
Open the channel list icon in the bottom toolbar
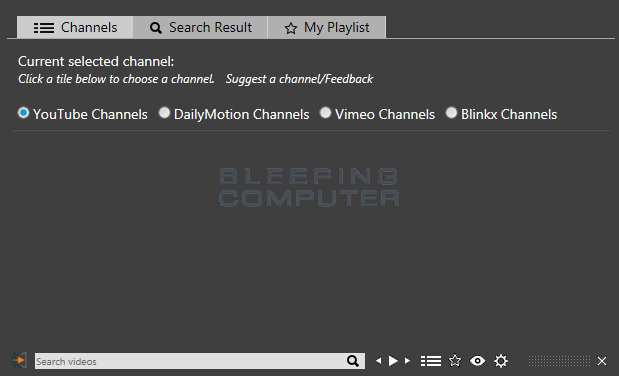[431, 361]
